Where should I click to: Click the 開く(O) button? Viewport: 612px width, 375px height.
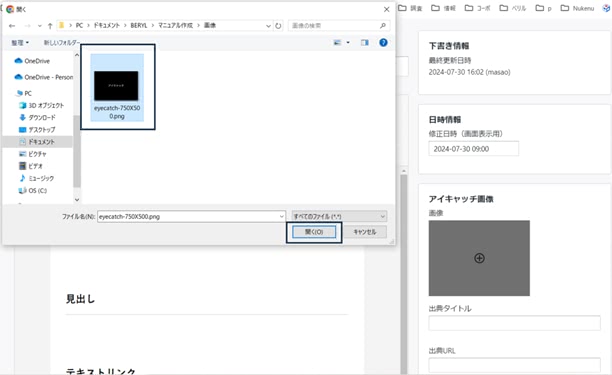[314, 232]
